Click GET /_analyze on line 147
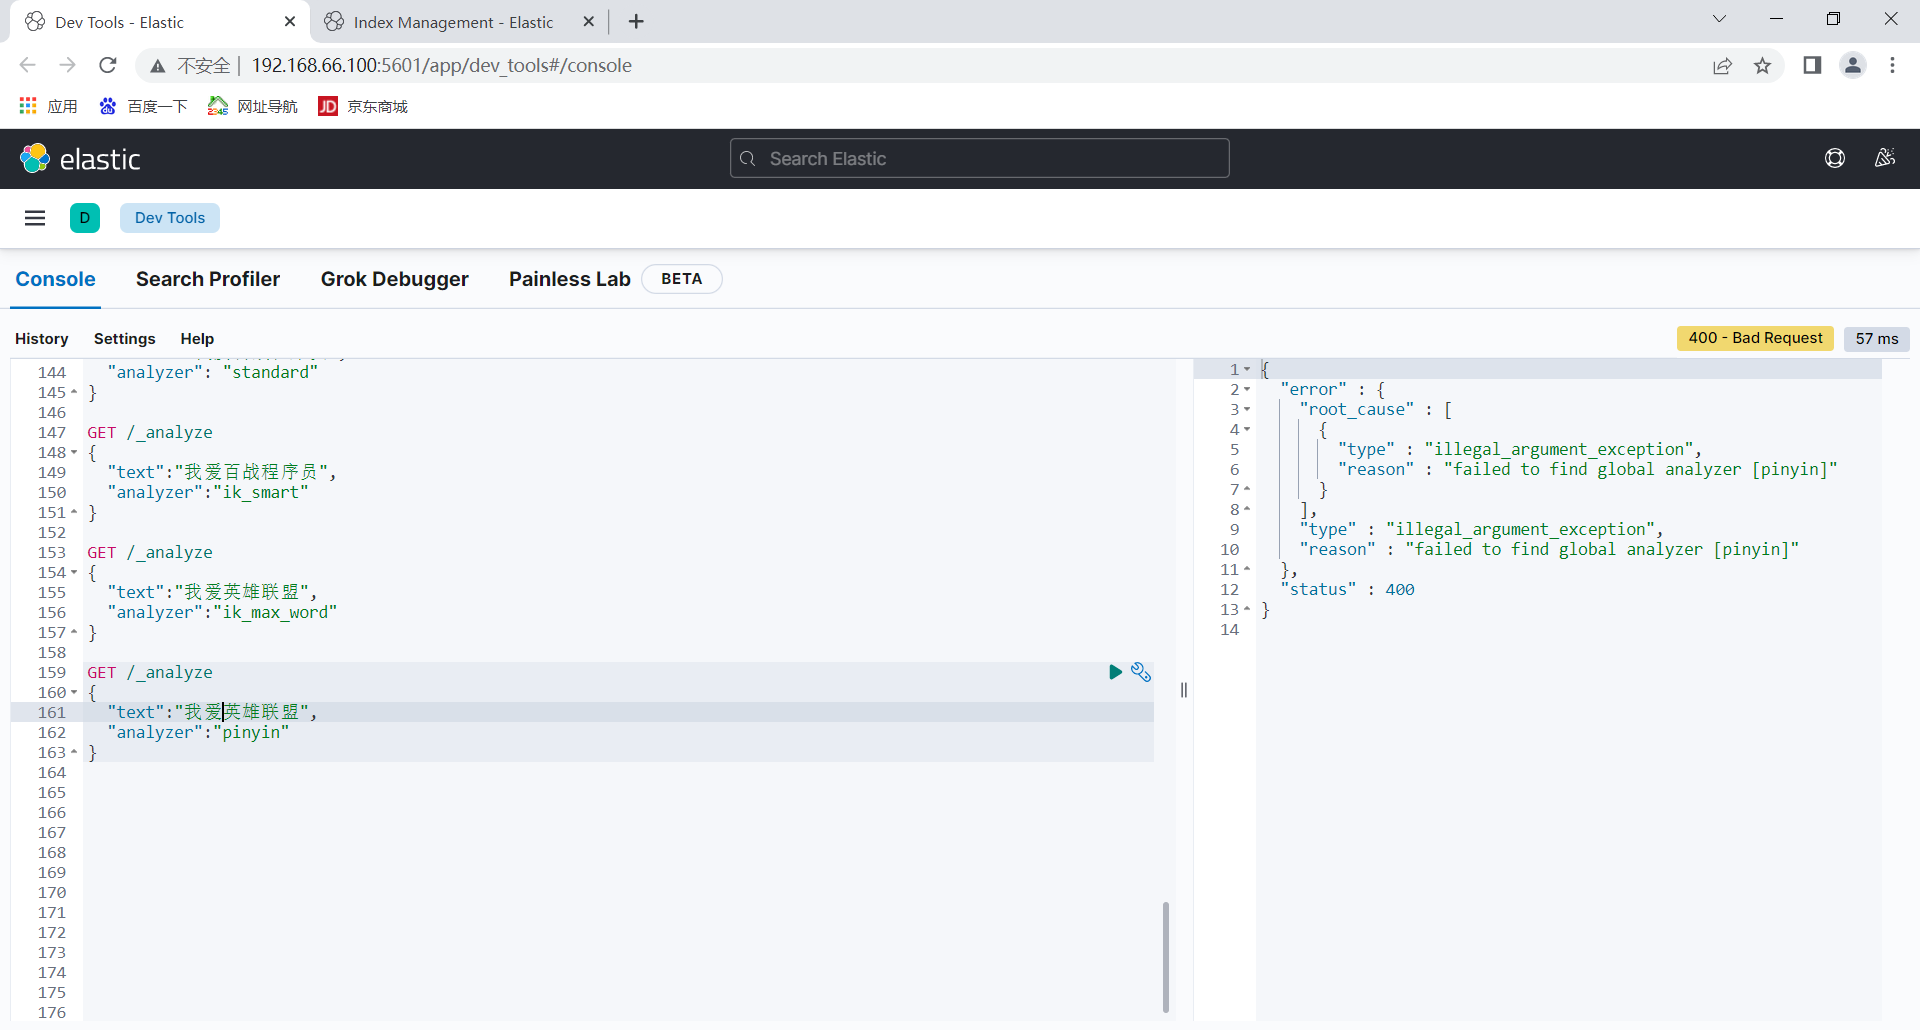 (x=150, y=432)
